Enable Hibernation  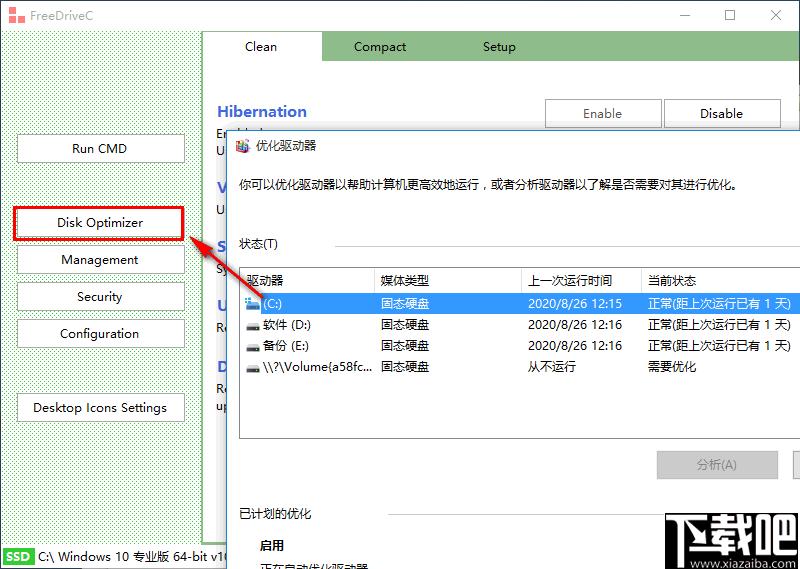603,113
